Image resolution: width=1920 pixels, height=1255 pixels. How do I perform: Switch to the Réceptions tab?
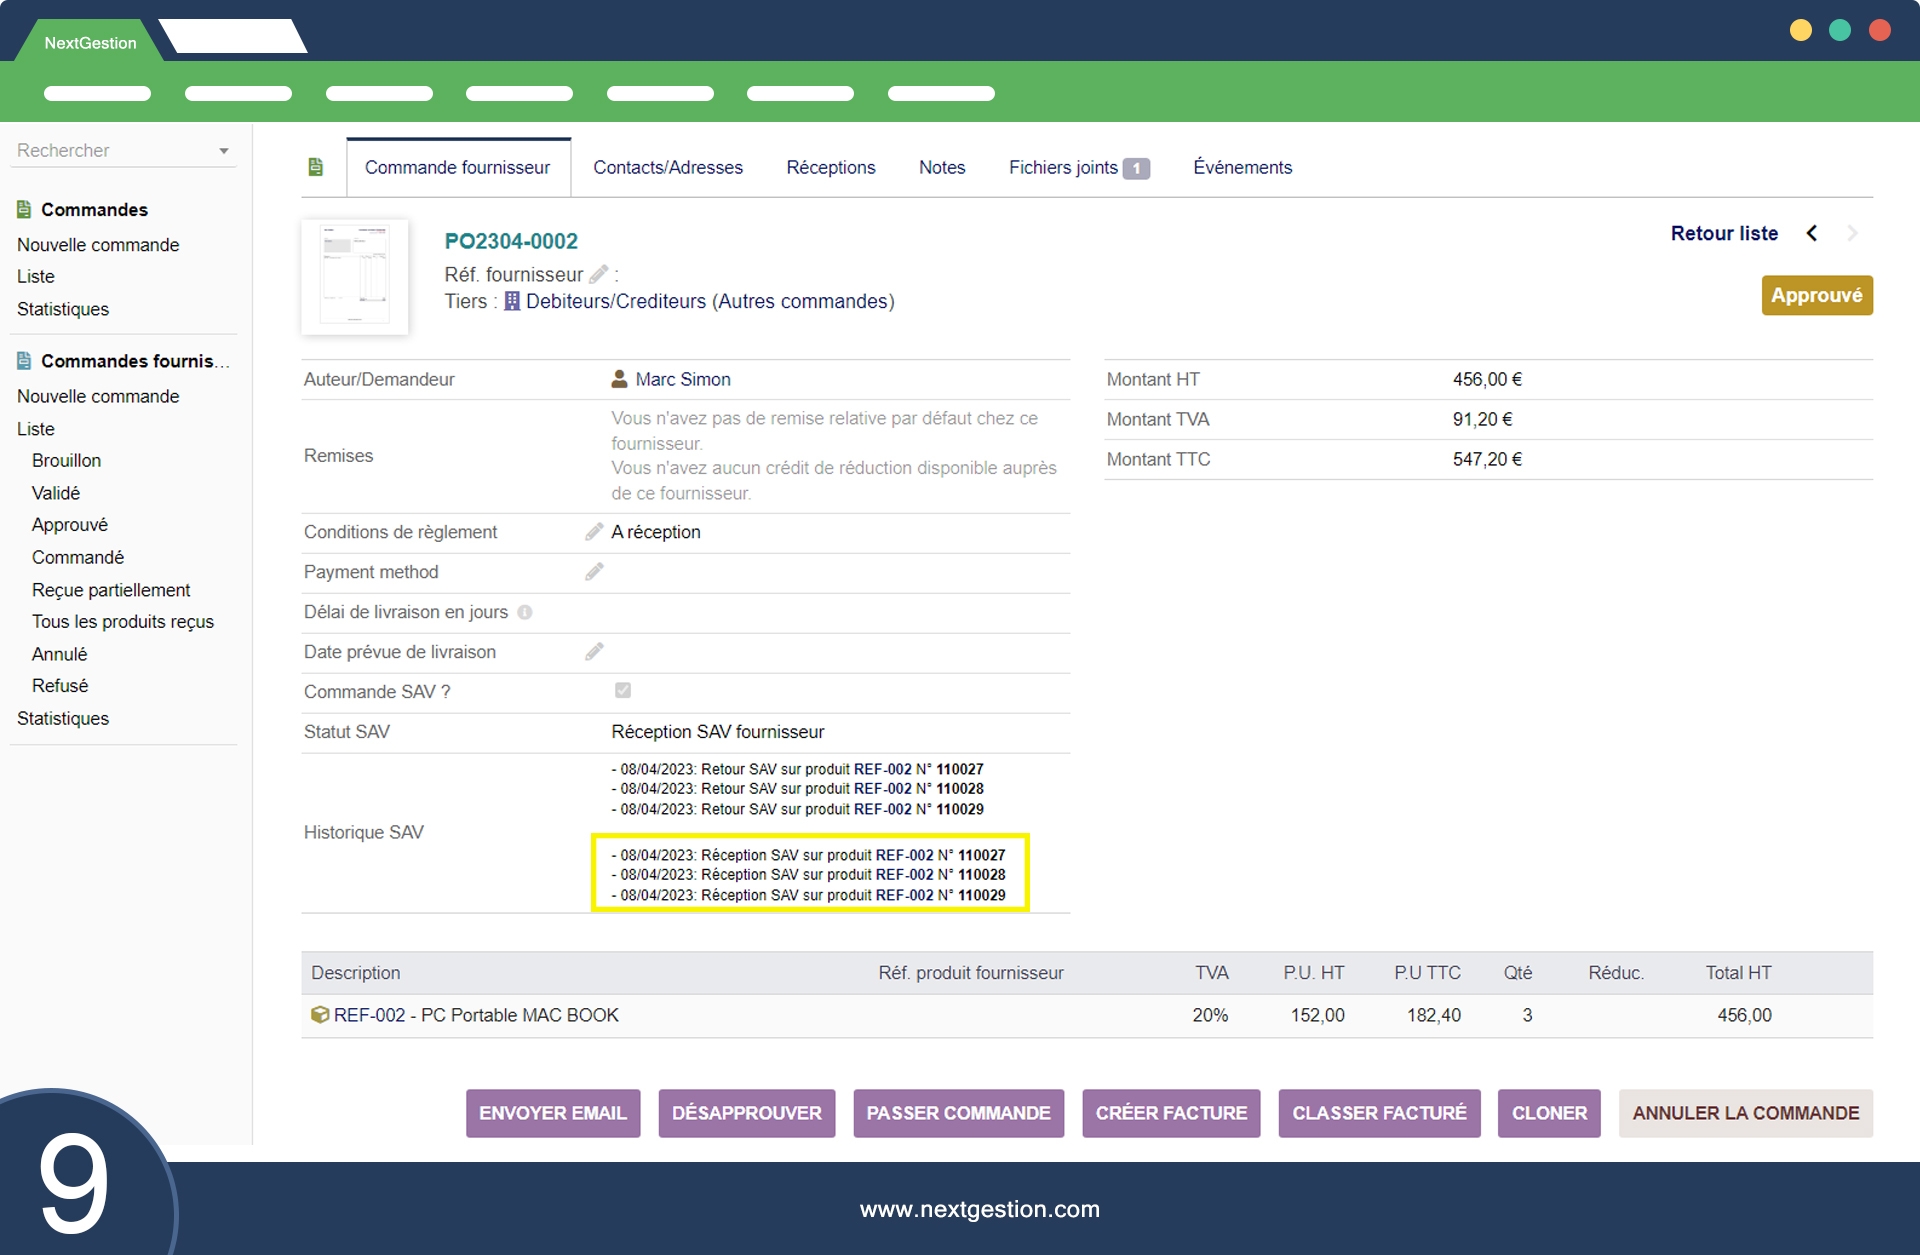click(830, 167)
